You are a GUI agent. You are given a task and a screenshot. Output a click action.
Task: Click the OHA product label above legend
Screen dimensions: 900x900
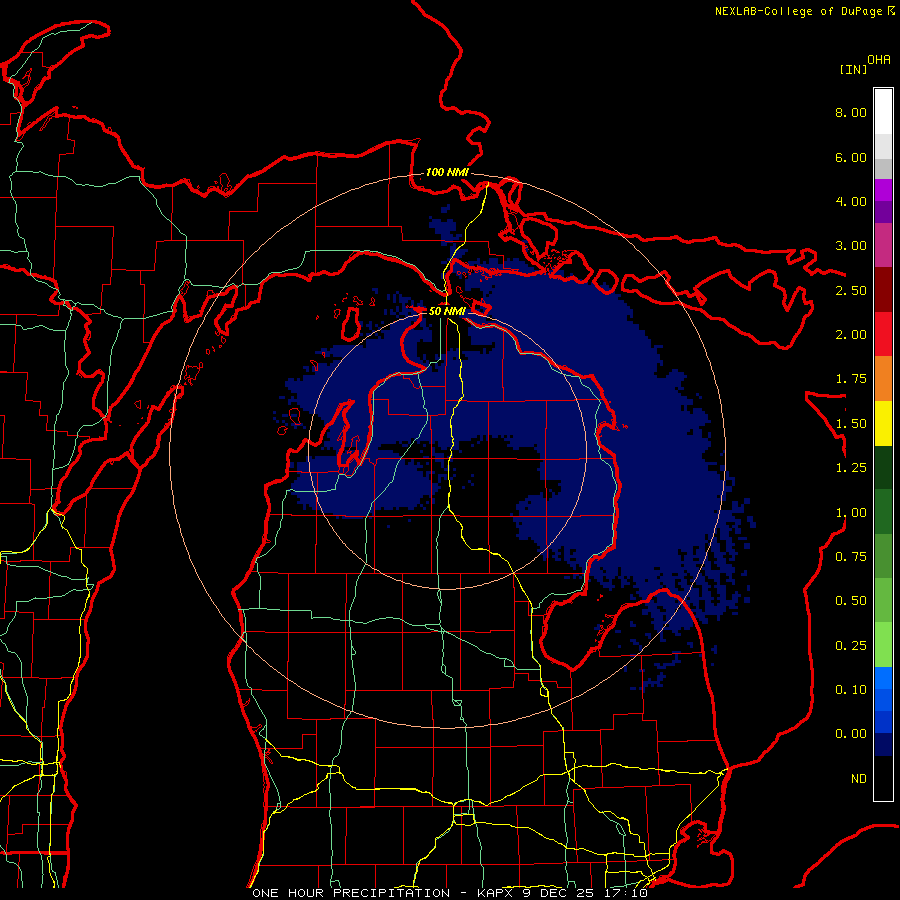tap(879, 60)
